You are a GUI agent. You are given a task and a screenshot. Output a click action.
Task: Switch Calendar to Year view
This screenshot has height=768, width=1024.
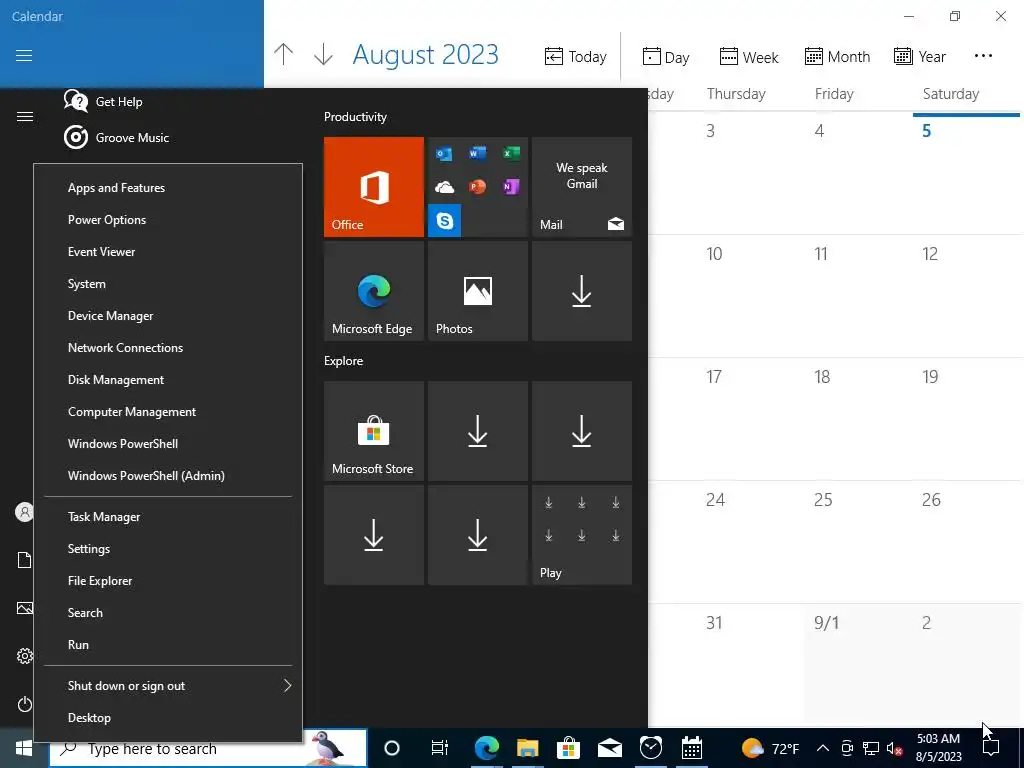point(920,57)
